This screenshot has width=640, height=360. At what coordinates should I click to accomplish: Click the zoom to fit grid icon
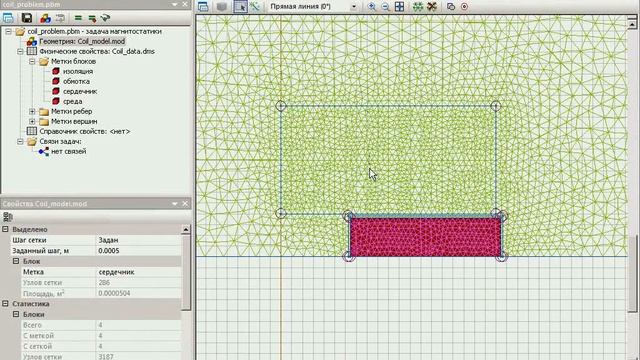point(400,7)
